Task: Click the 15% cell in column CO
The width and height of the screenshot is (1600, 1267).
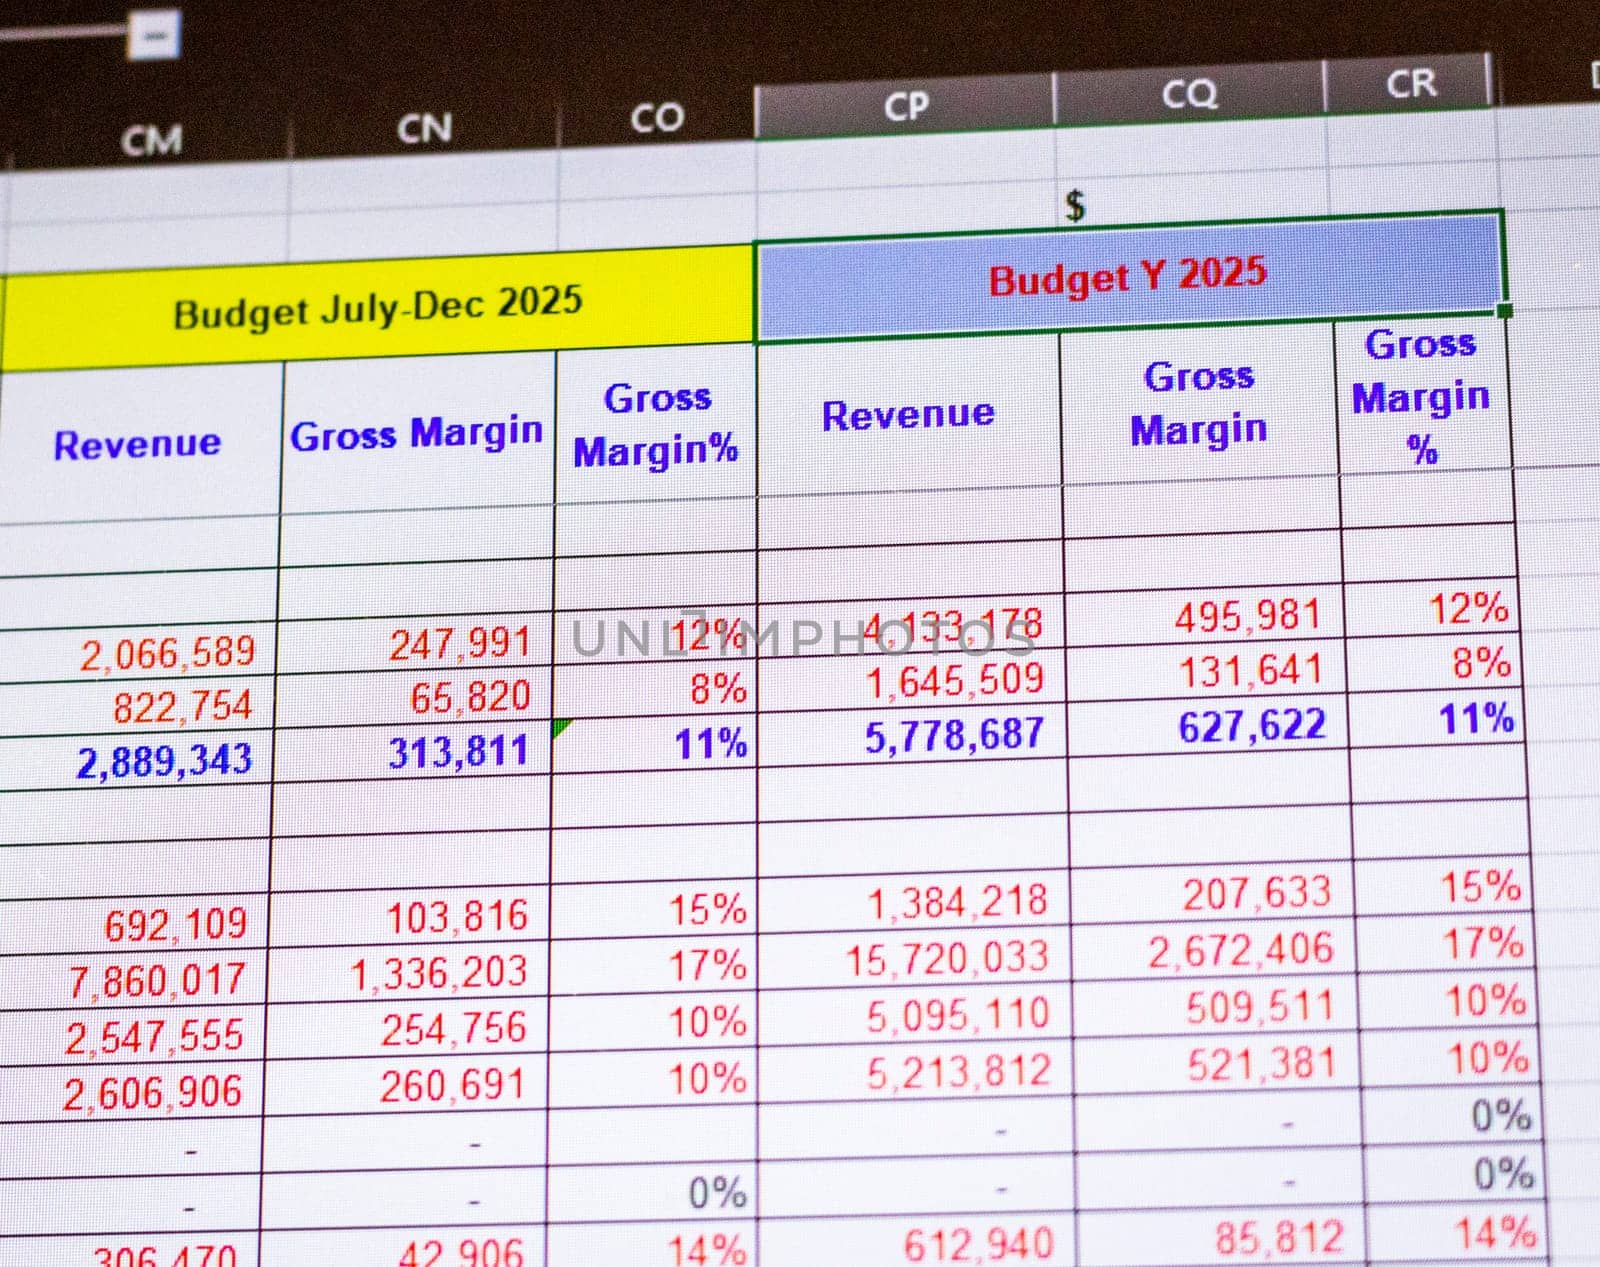Action: tap(653, 910)
